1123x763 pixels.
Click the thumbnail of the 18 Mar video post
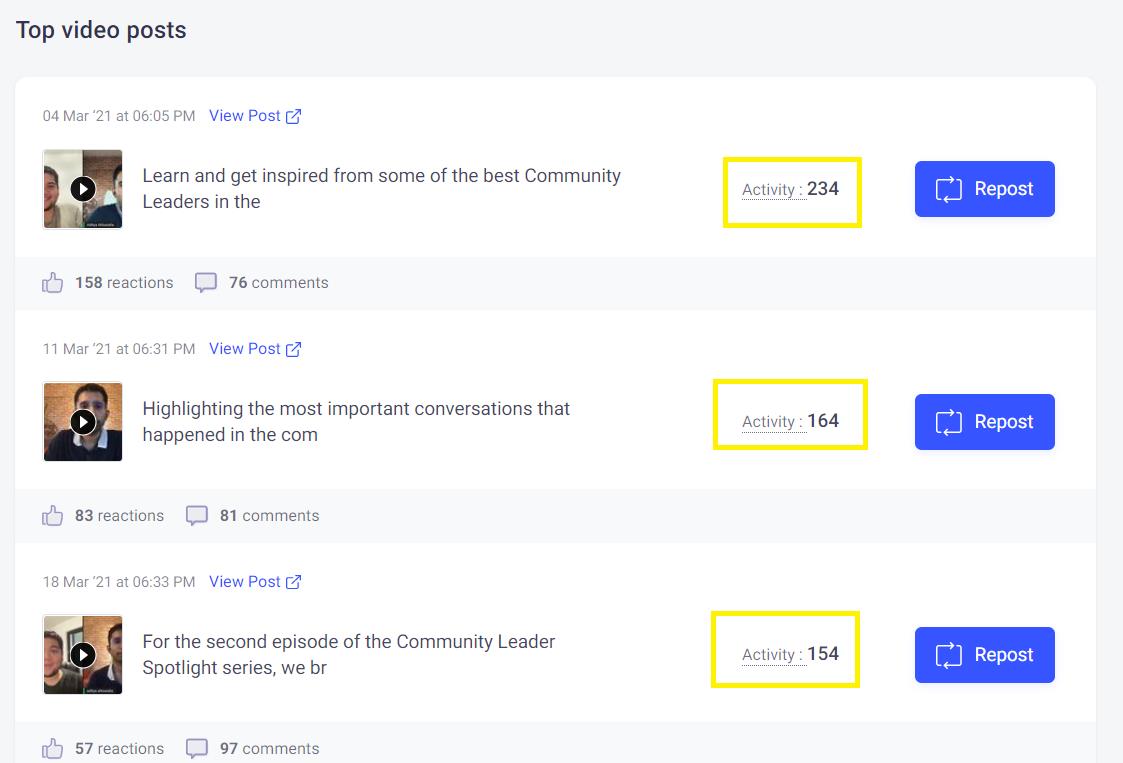(x=82, y=654)
